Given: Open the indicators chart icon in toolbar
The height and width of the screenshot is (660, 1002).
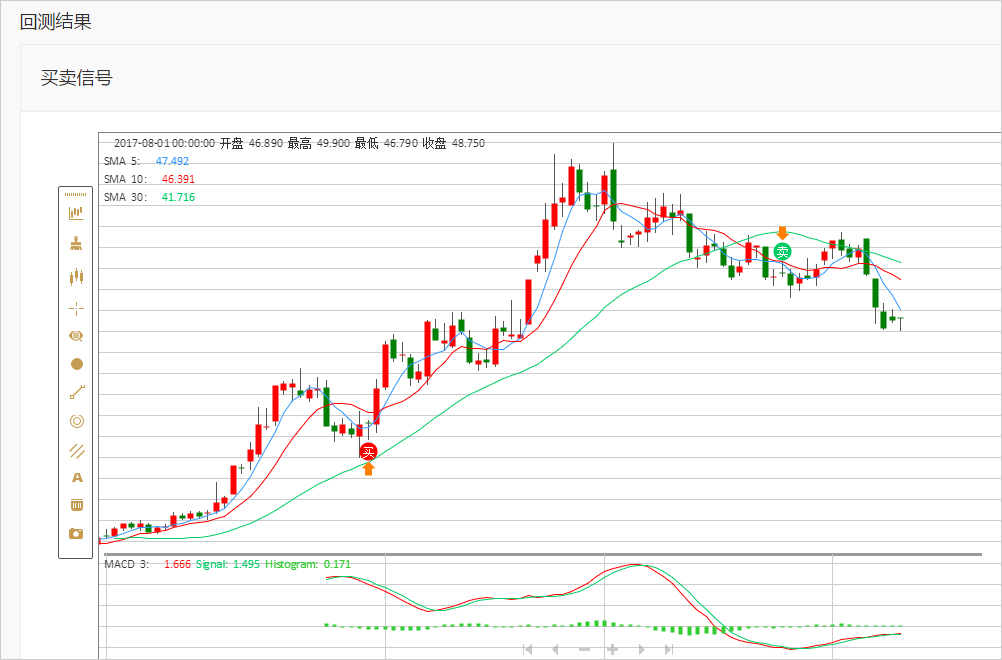Looking at the screenshot, I should (x=76, y=213).
